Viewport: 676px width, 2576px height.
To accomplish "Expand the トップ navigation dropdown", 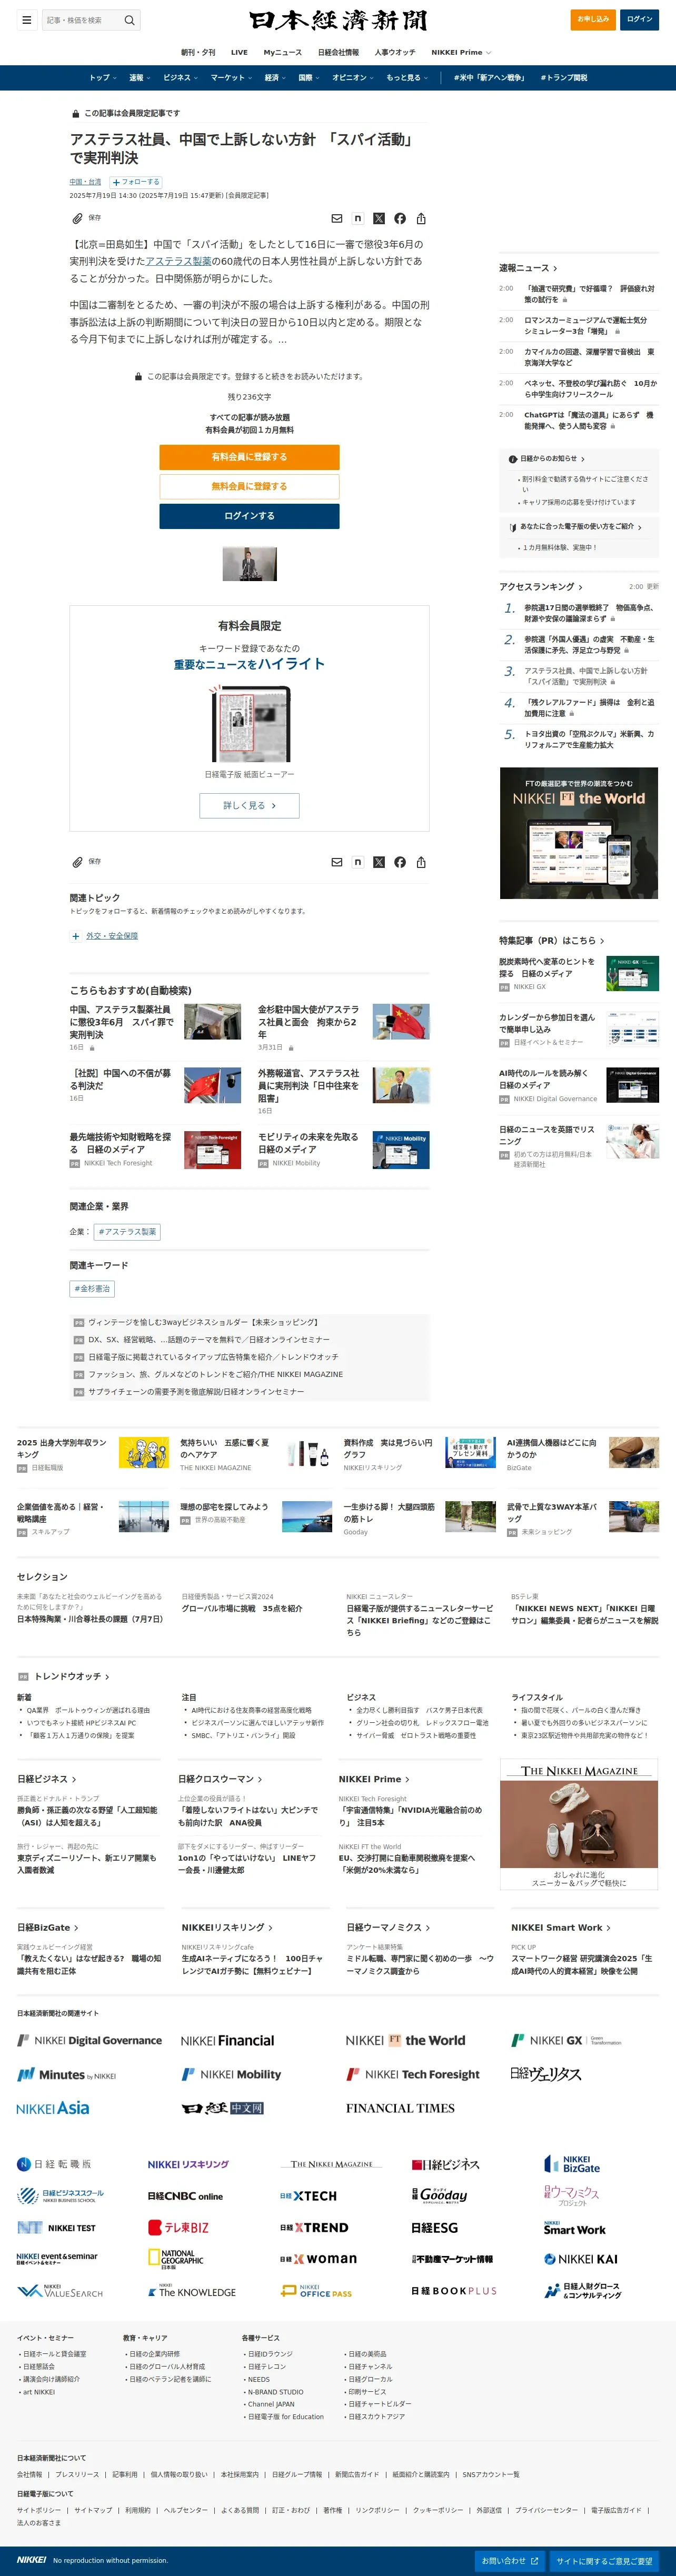I will click(x=102, y=78).
